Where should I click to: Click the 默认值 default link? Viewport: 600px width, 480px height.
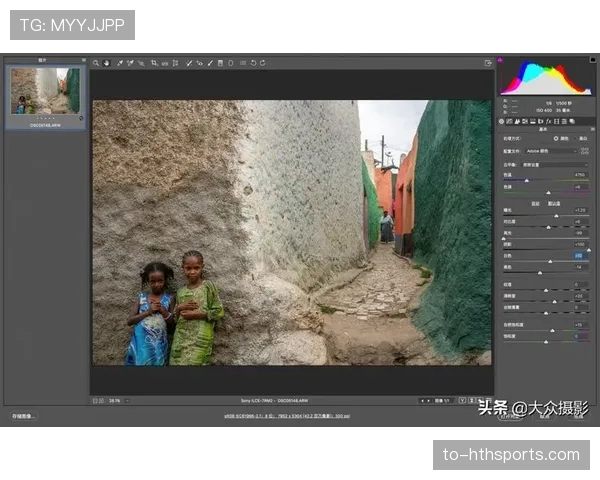(x=554, y=204)
